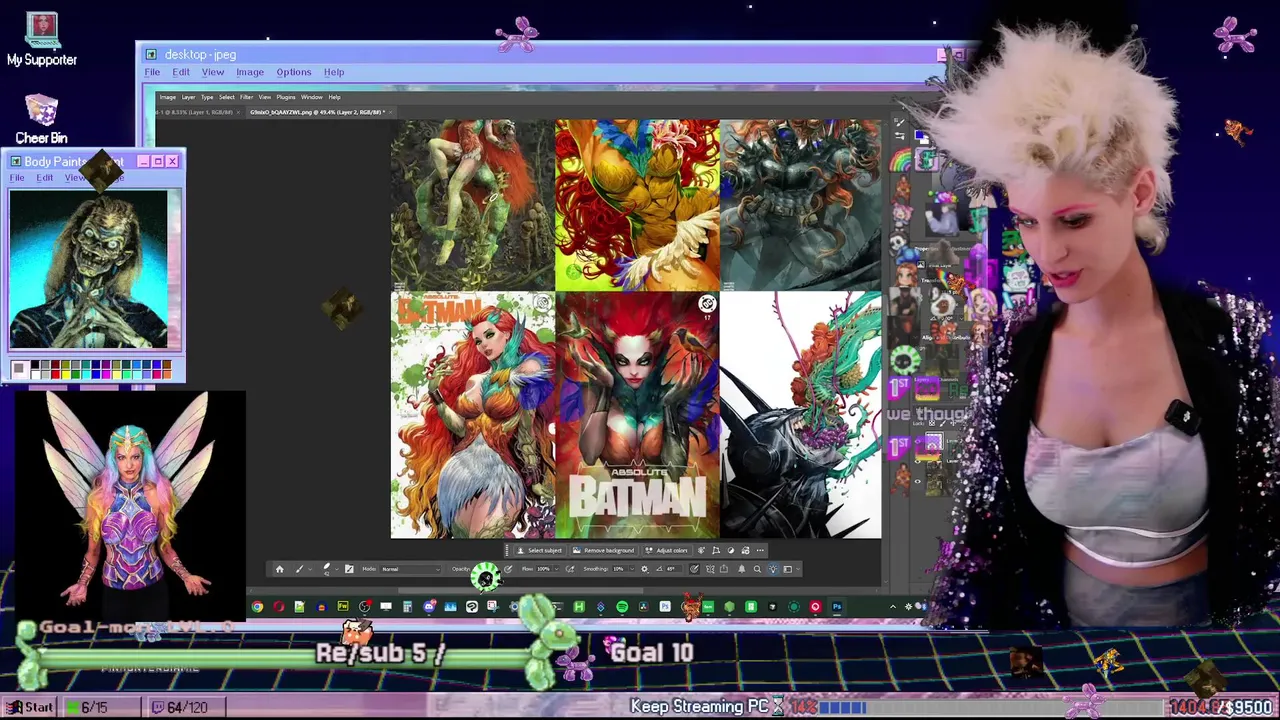
Task: Open Opera browser taskbar icon
Action: point(278,606)
